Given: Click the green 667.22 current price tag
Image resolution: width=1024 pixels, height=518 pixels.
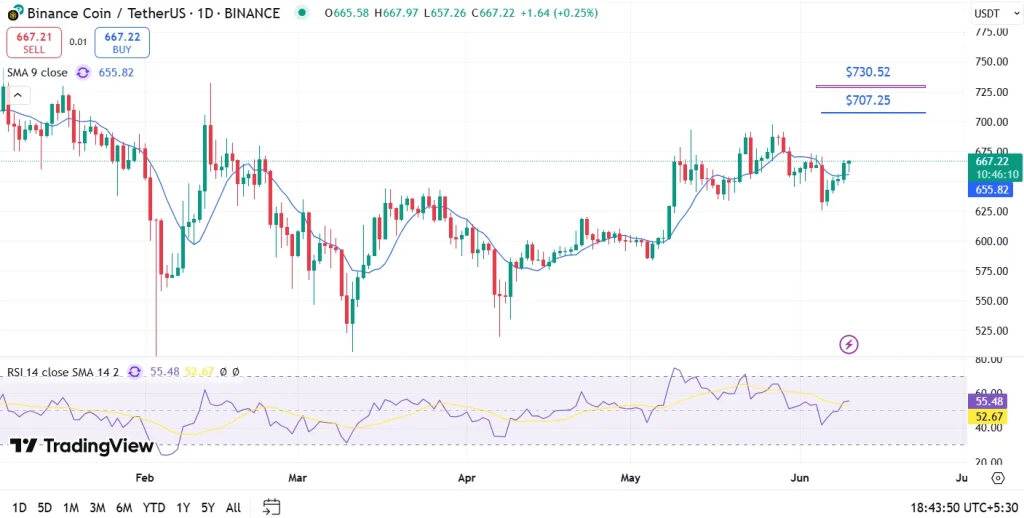Looking at the screenshot, I should [x=994, y=167].
